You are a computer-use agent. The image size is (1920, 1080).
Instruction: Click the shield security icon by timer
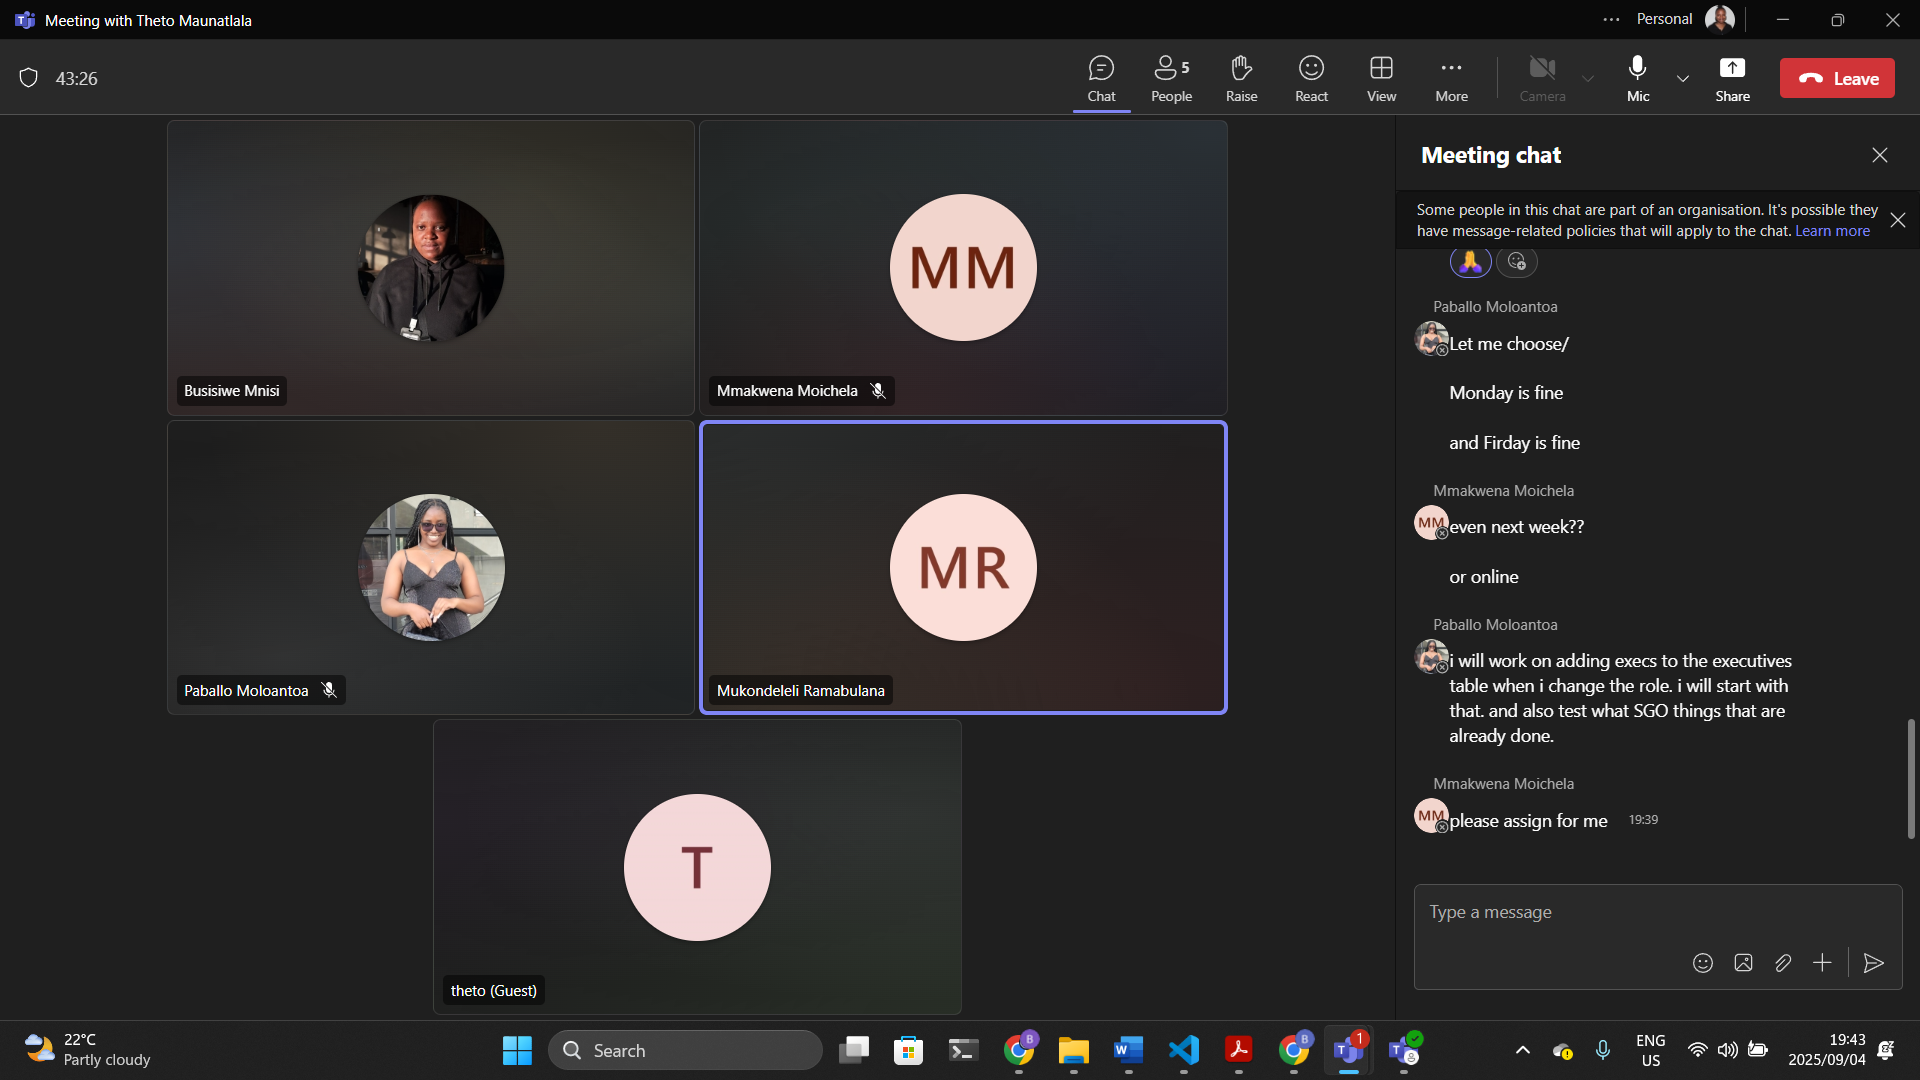point(29,78)
